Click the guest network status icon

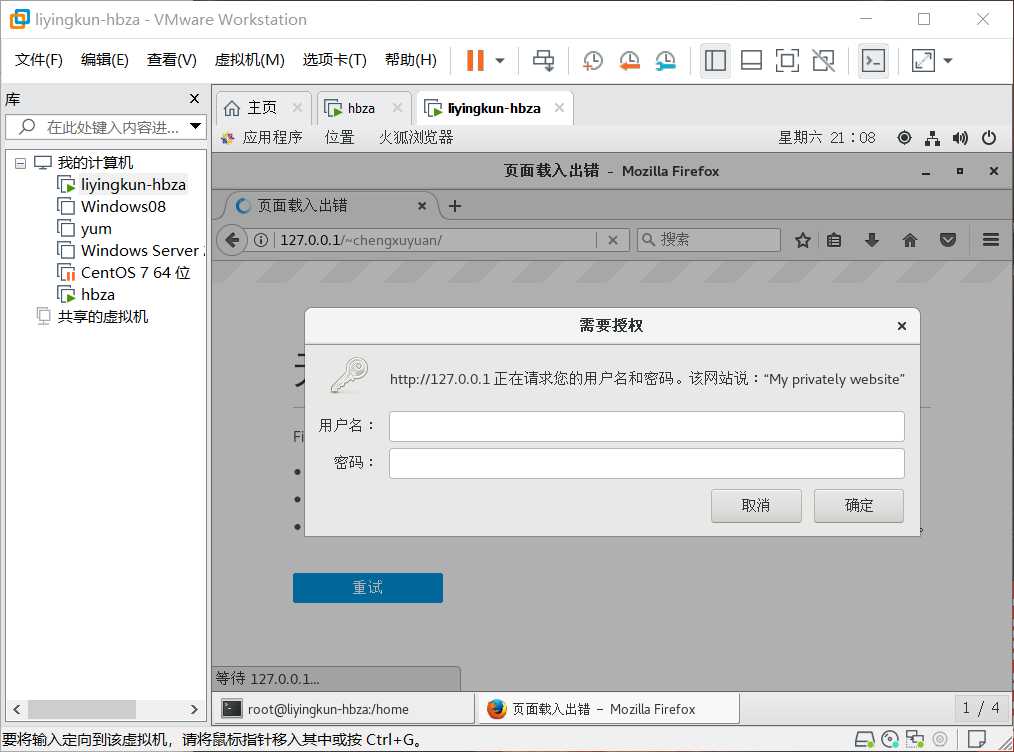click(933, 138)
